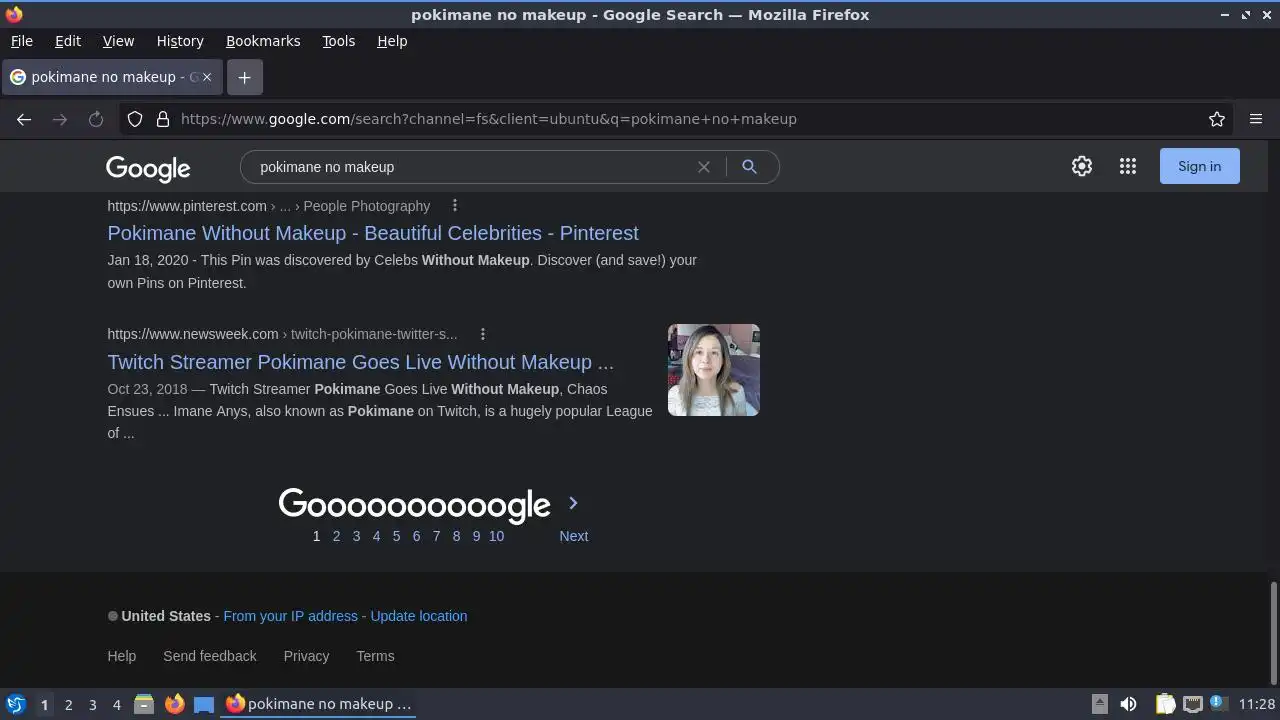Open the network tray icon
The height and width of the screenshot is (720, 1280).
(1192, 704)
